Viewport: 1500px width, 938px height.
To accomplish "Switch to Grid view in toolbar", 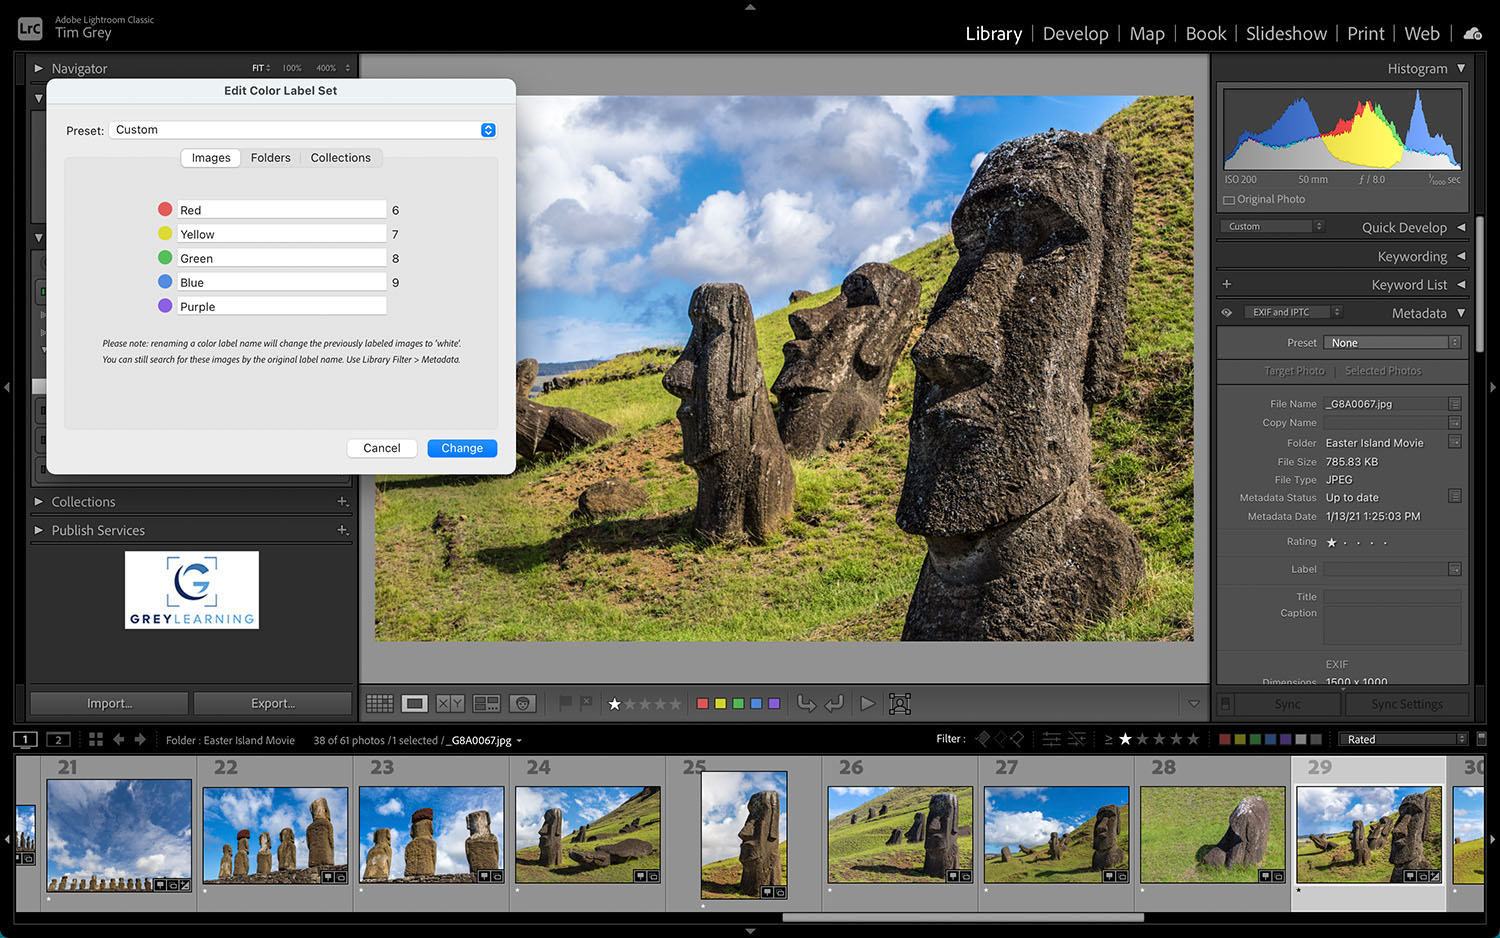I will pos(380,704).
